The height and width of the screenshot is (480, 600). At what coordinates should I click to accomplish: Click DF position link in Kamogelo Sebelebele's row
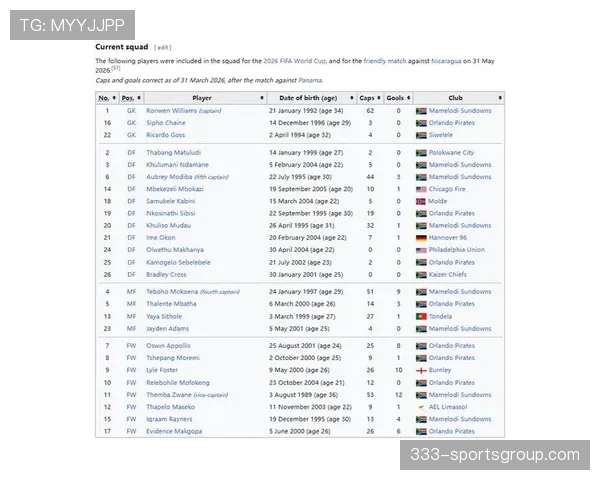(x=131, y=263)
